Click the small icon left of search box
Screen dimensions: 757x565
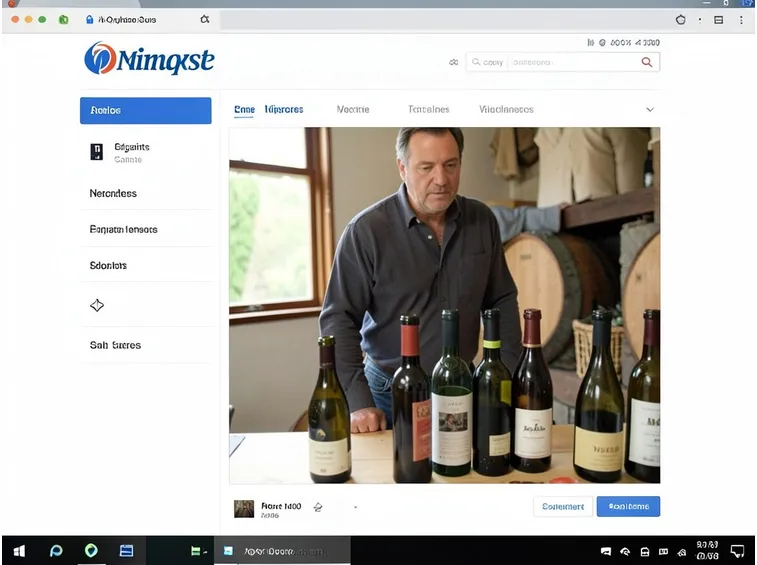pyautogui.click(x=453, y=62)
